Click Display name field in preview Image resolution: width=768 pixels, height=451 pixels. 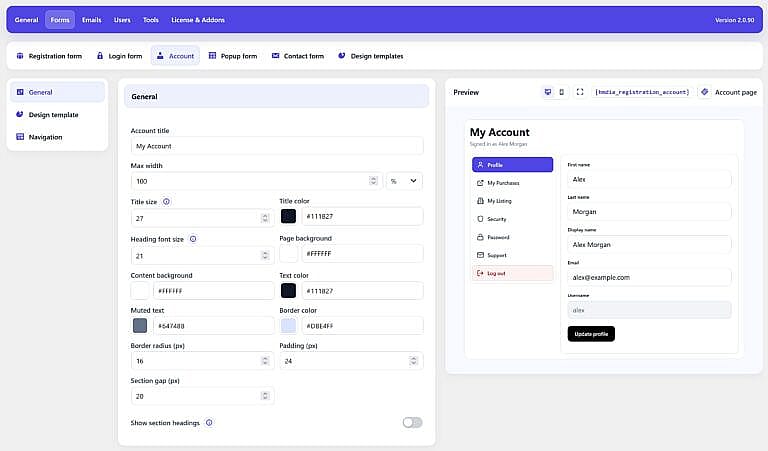(649, 244)
